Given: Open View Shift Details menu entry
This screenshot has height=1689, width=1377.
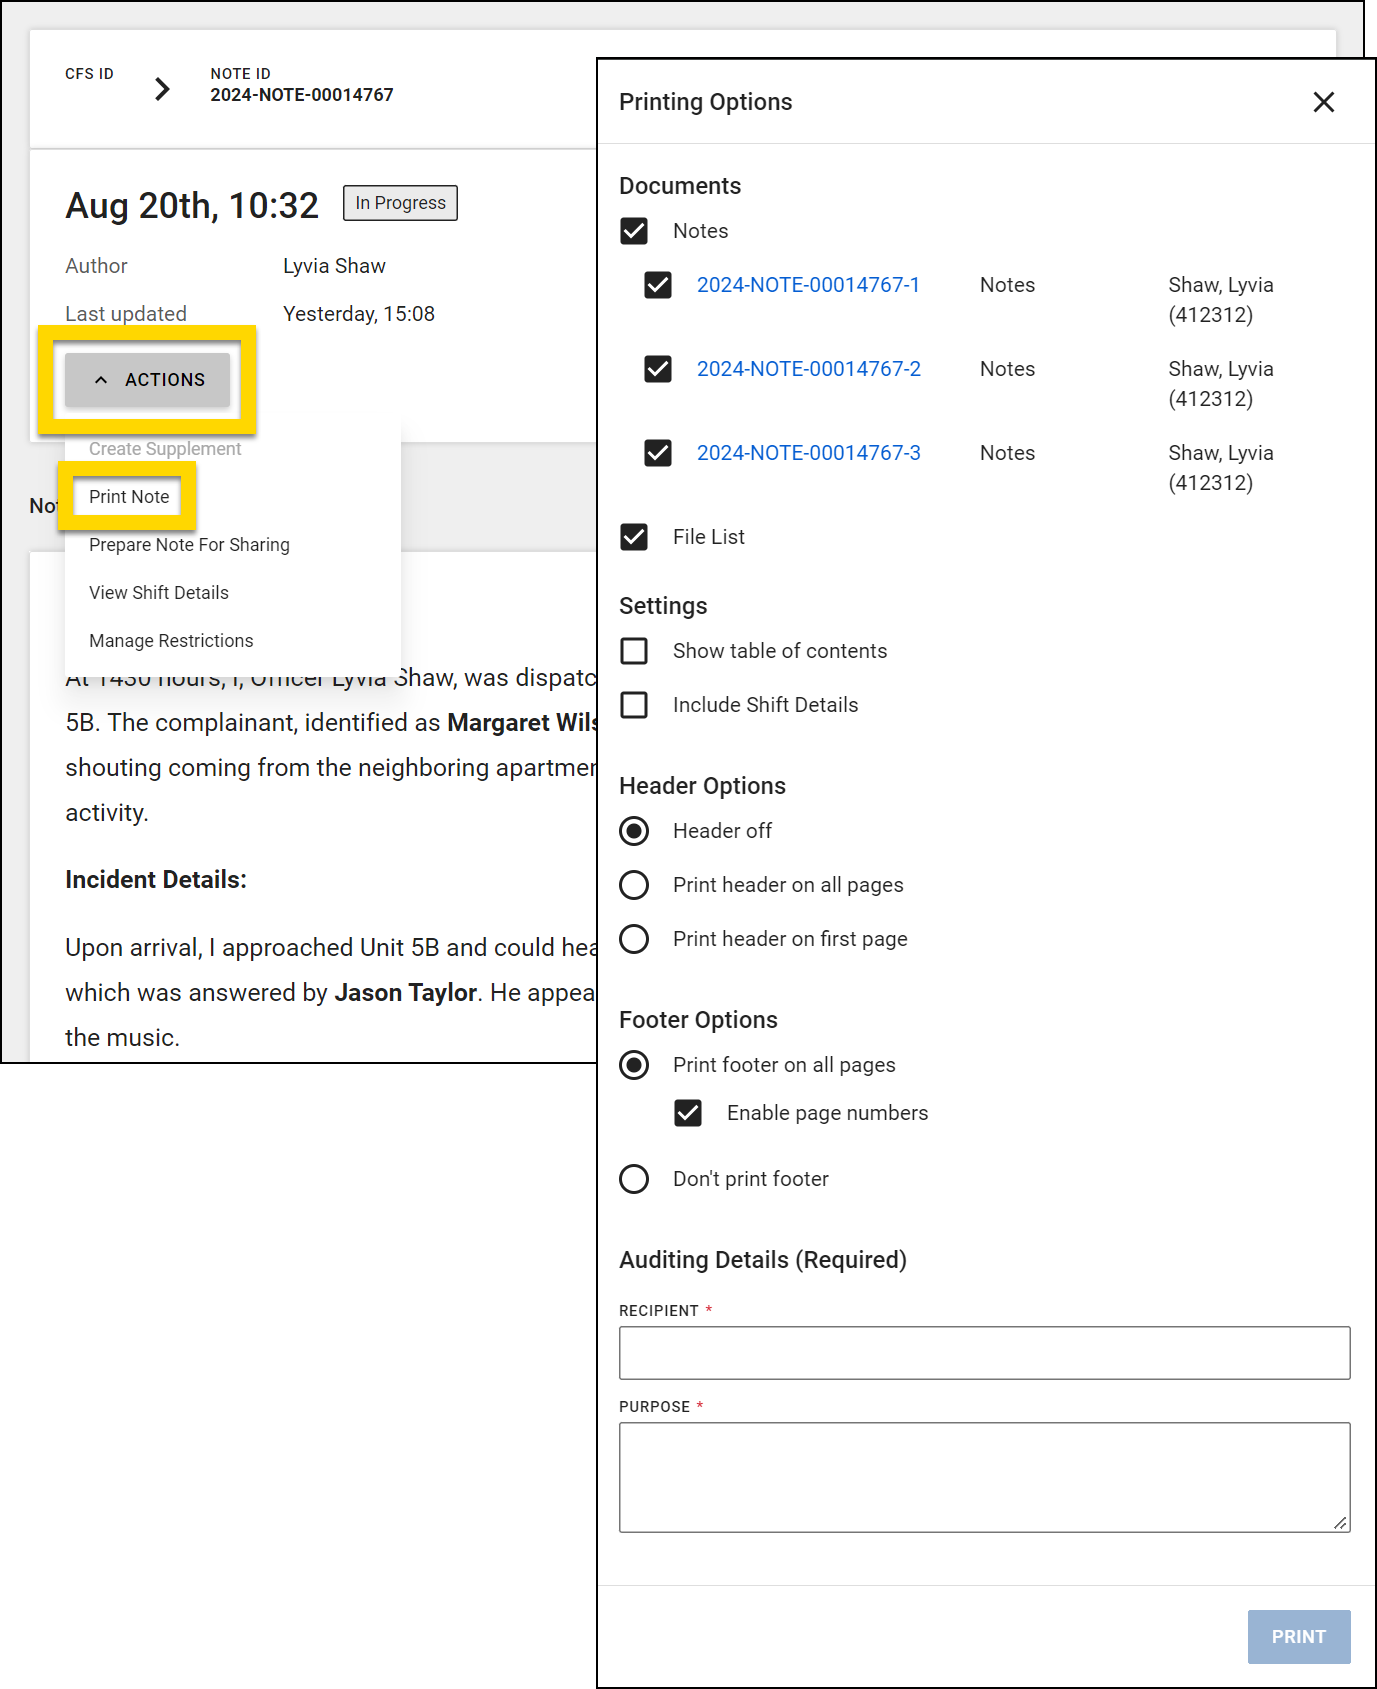Looking at the screenshot, I should click(159, 593).
